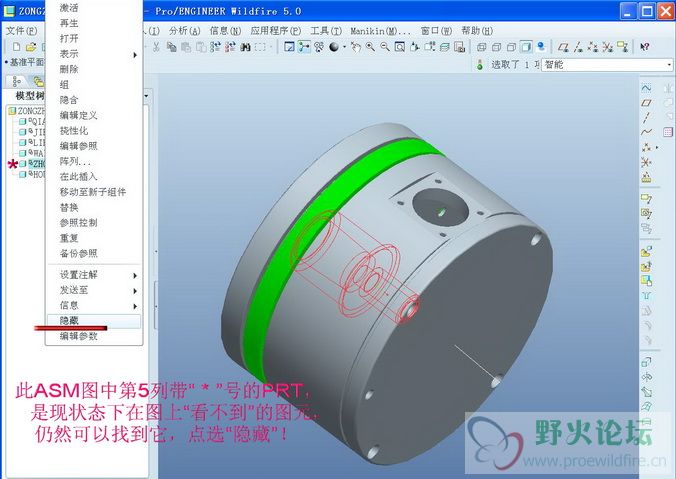676x479 pixels.
Task: Open file with the folder icon
Action: (x=31, y=47)
